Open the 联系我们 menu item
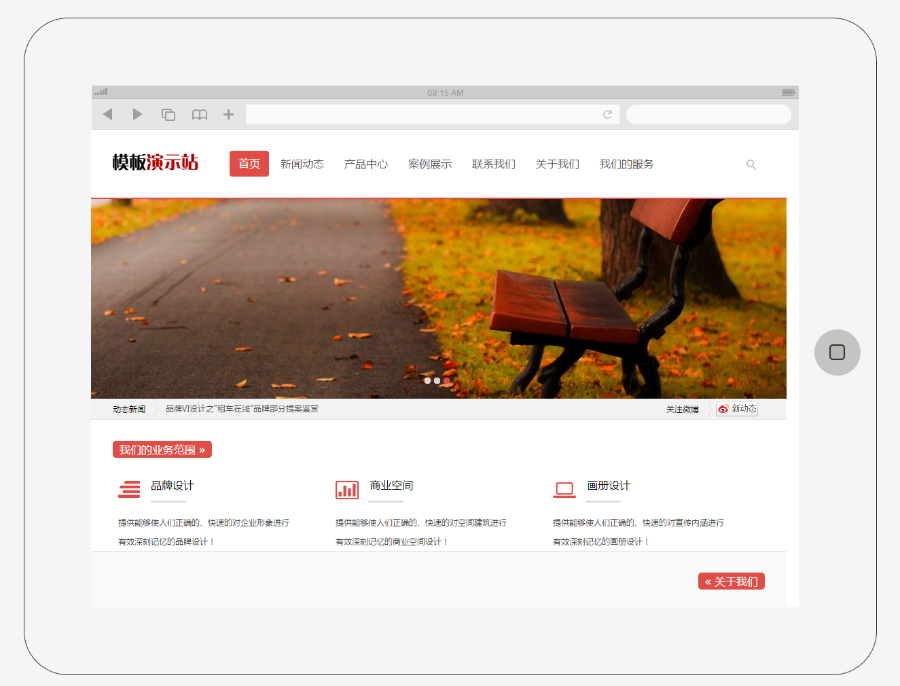900x686 pixels. click(x=494, y=164)
